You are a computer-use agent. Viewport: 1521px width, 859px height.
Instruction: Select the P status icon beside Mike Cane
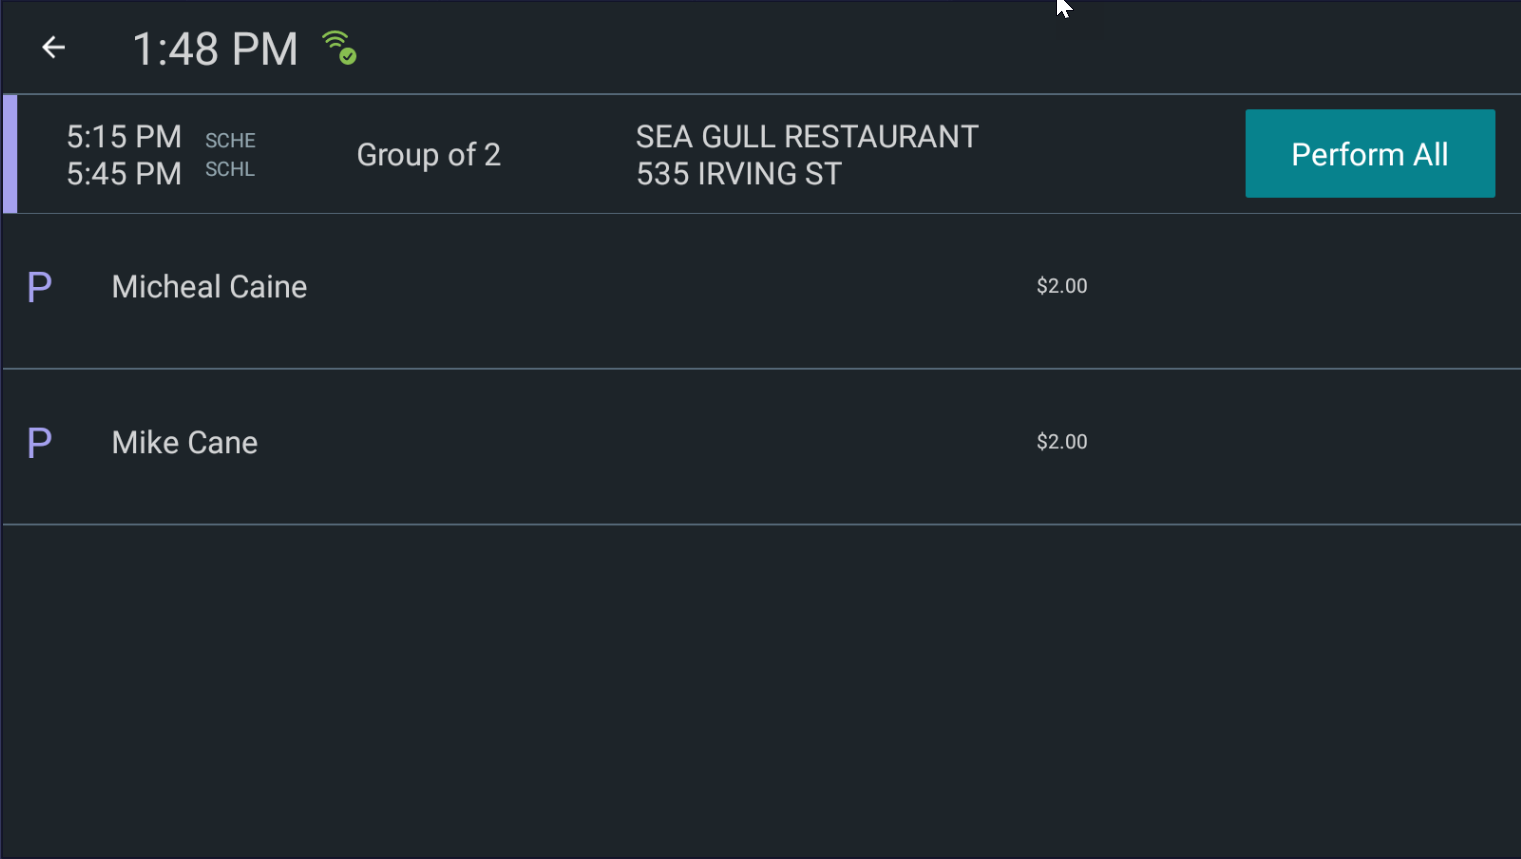pos(38,442)
